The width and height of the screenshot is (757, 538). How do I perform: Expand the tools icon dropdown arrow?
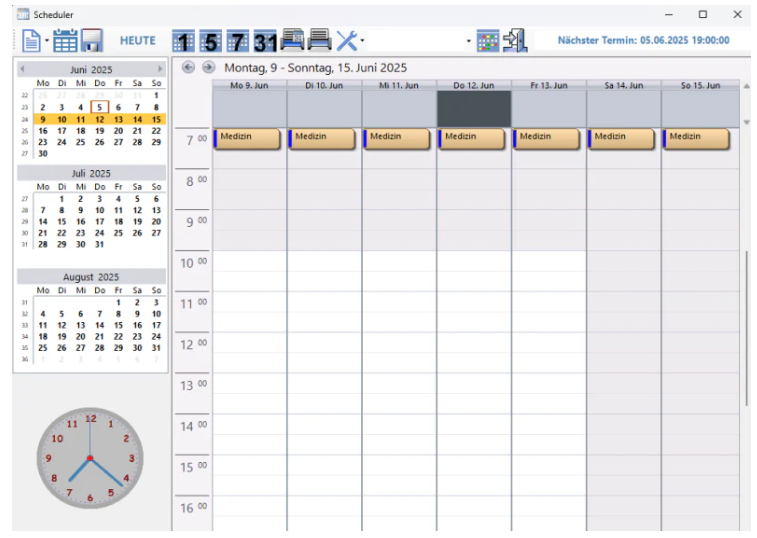[x=362, y=41]
